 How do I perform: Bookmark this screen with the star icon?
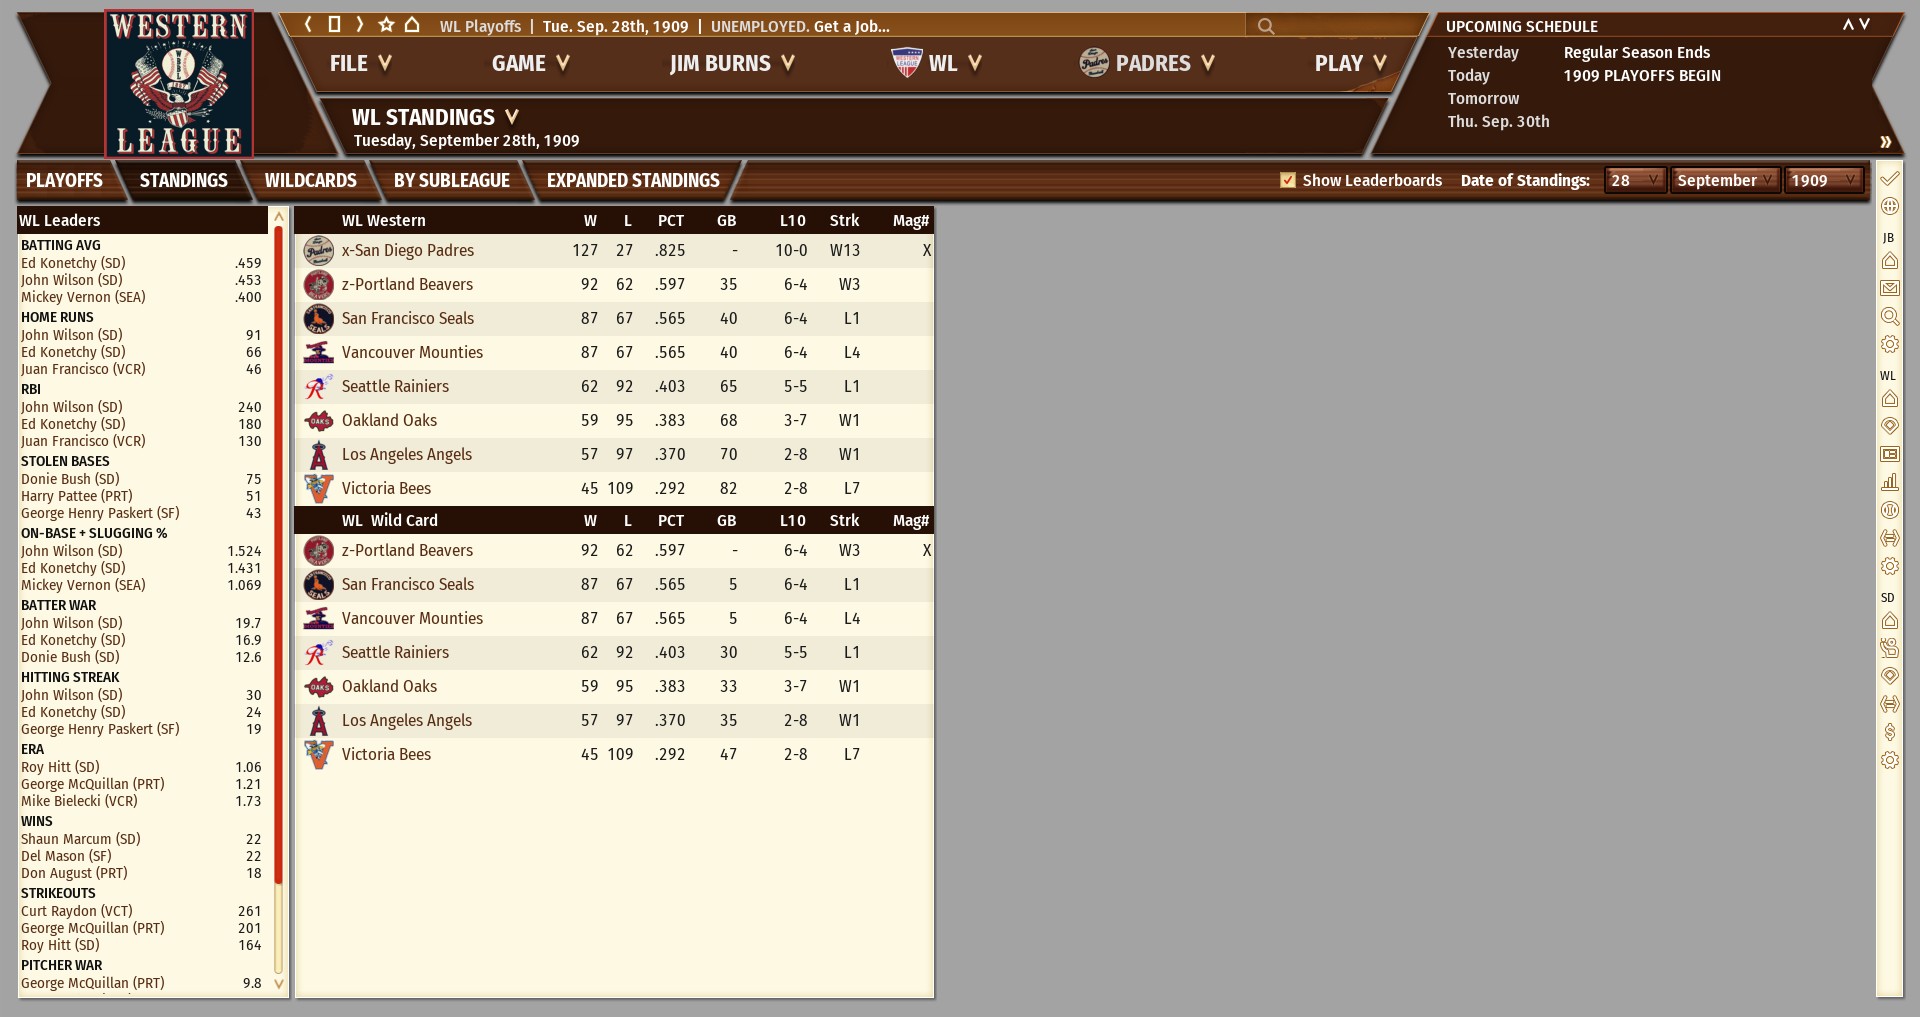click(x=386, y=25)
